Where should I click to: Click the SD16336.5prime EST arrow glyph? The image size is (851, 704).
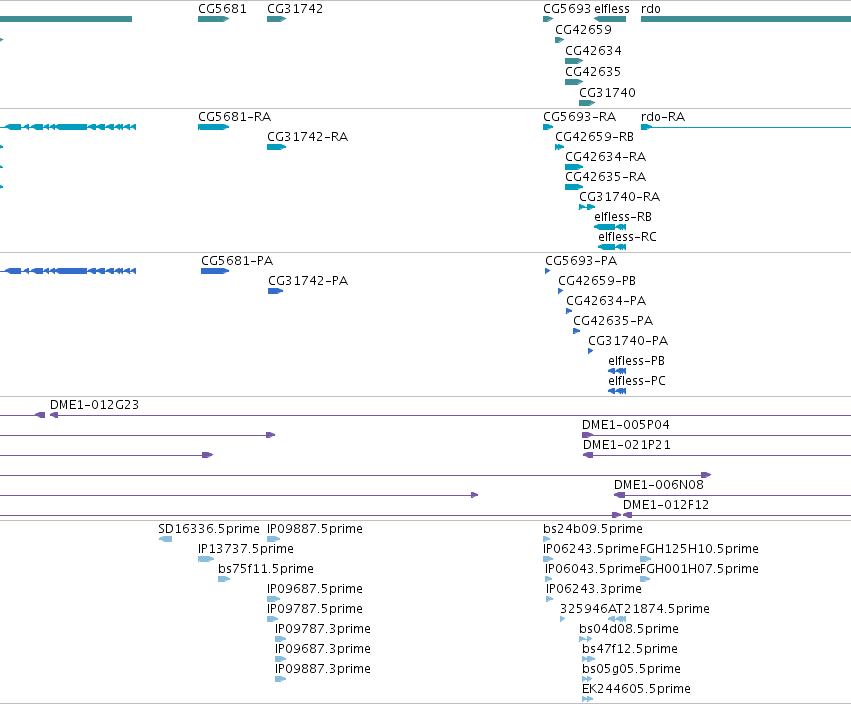click(x=165, y=539)
